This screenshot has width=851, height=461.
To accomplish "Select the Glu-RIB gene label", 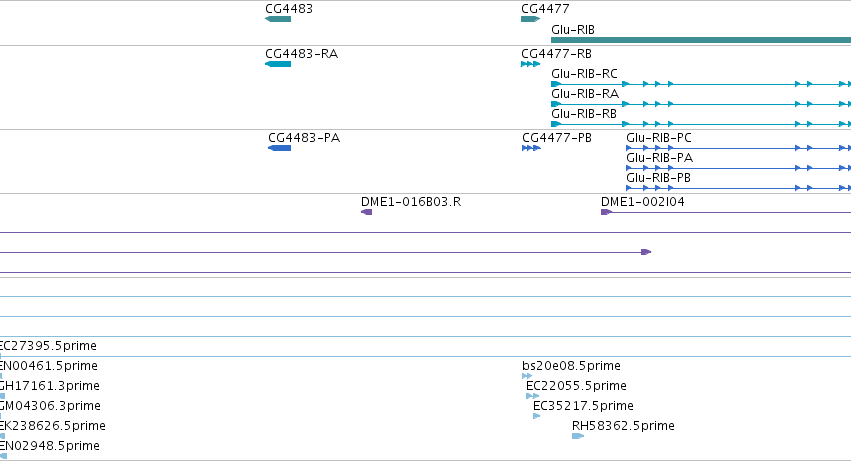I will tap(573, 30).
